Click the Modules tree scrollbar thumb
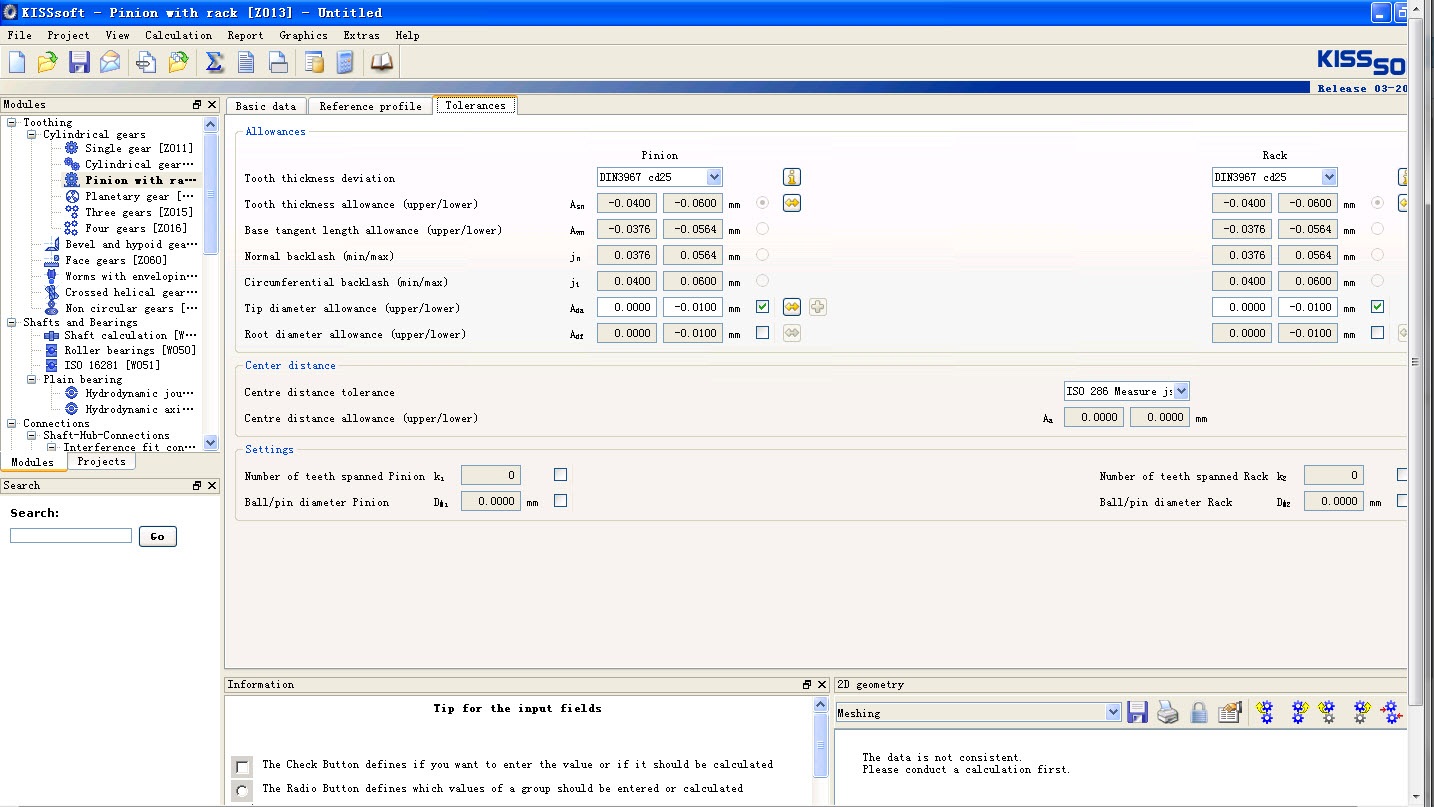Image resolution: width=1434 pixels, height=807 pixels. point(210,192)
